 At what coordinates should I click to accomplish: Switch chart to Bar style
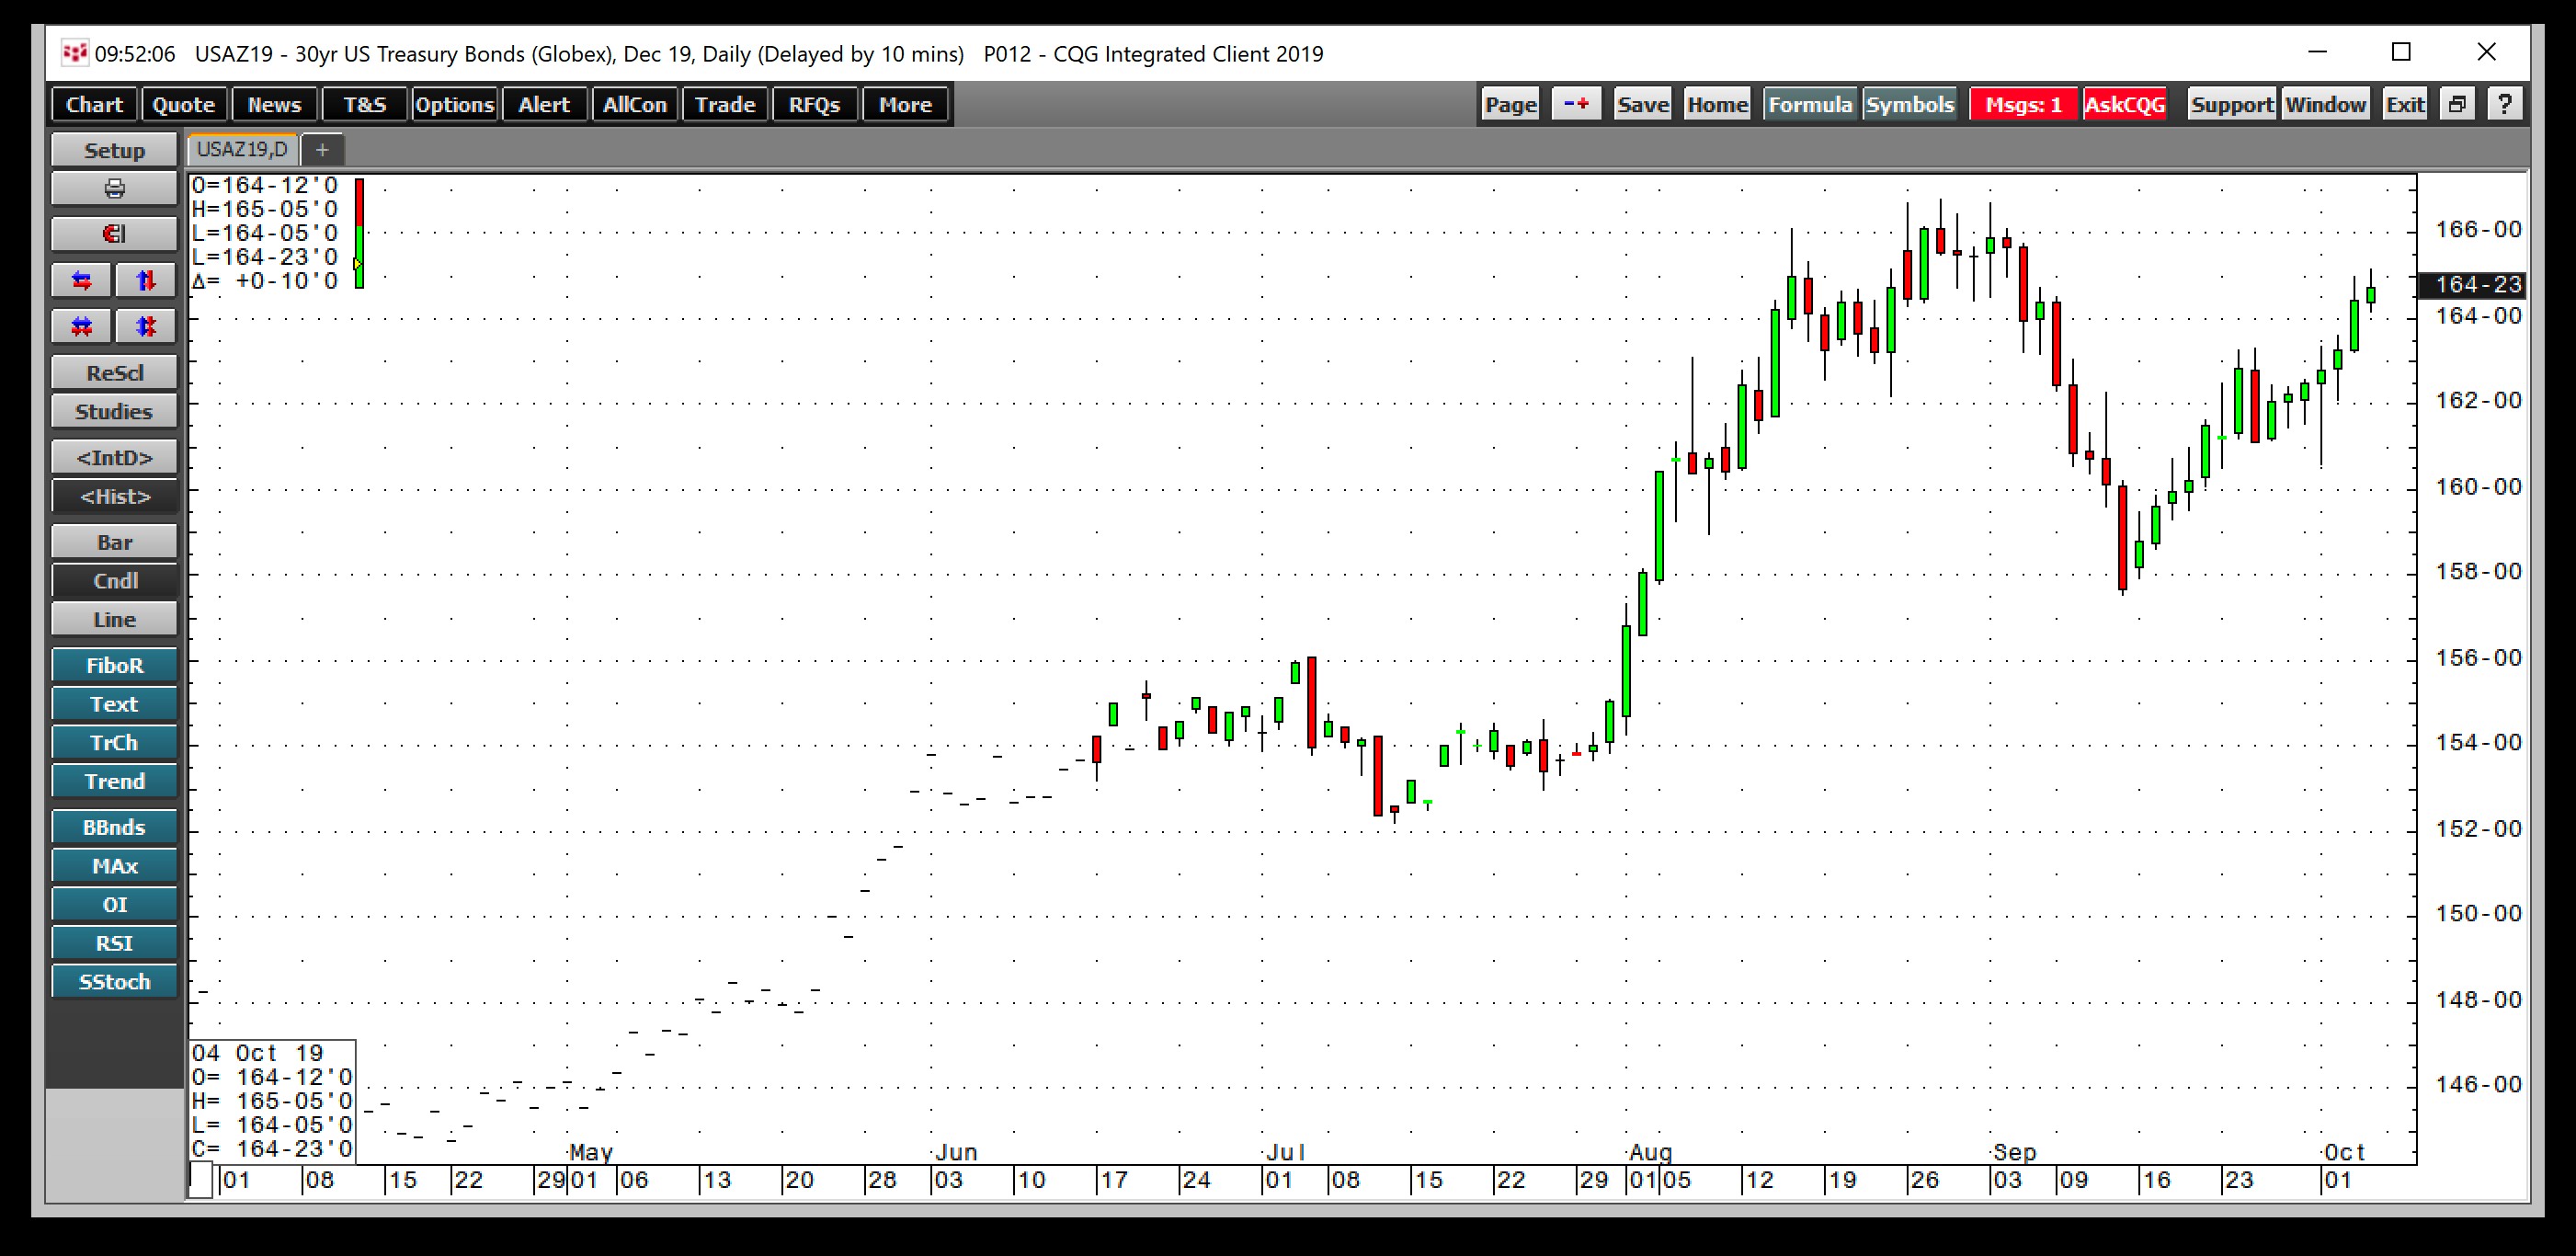point(114,541)
